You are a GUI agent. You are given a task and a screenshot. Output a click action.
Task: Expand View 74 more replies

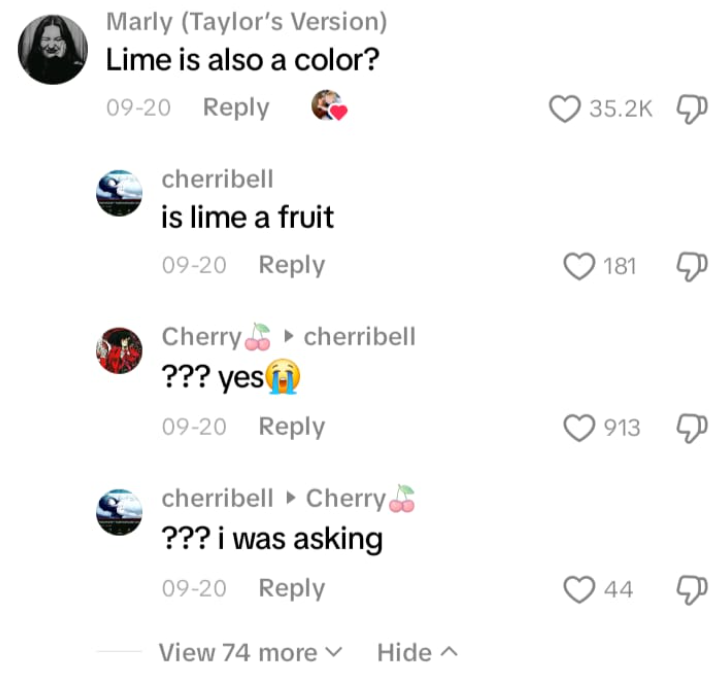click(250, 653)
